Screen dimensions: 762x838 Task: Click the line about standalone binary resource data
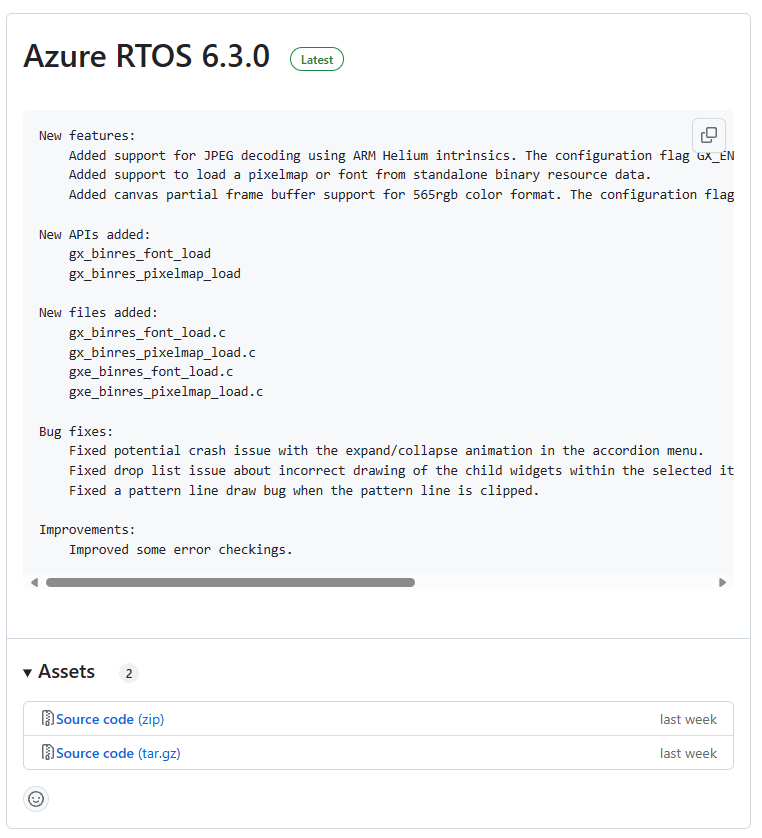(360, 175)
